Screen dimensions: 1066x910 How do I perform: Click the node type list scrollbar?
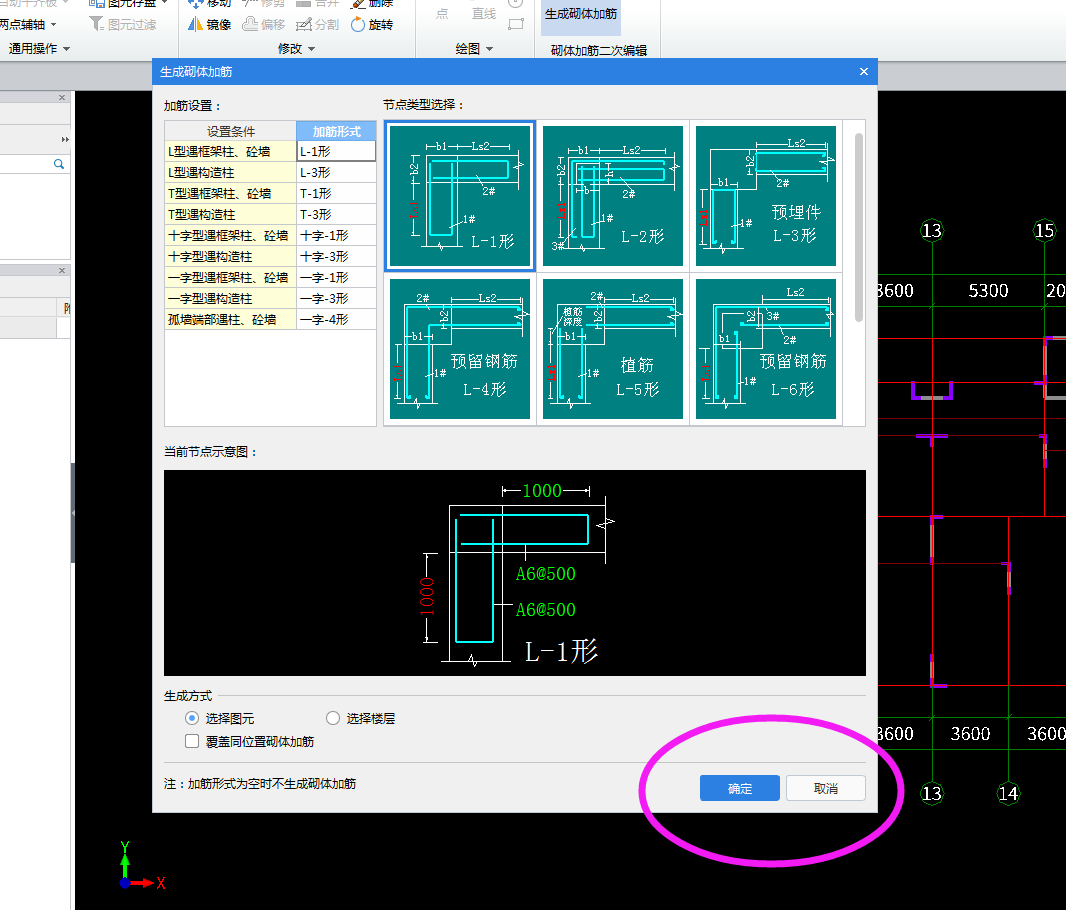click(859, 227)
